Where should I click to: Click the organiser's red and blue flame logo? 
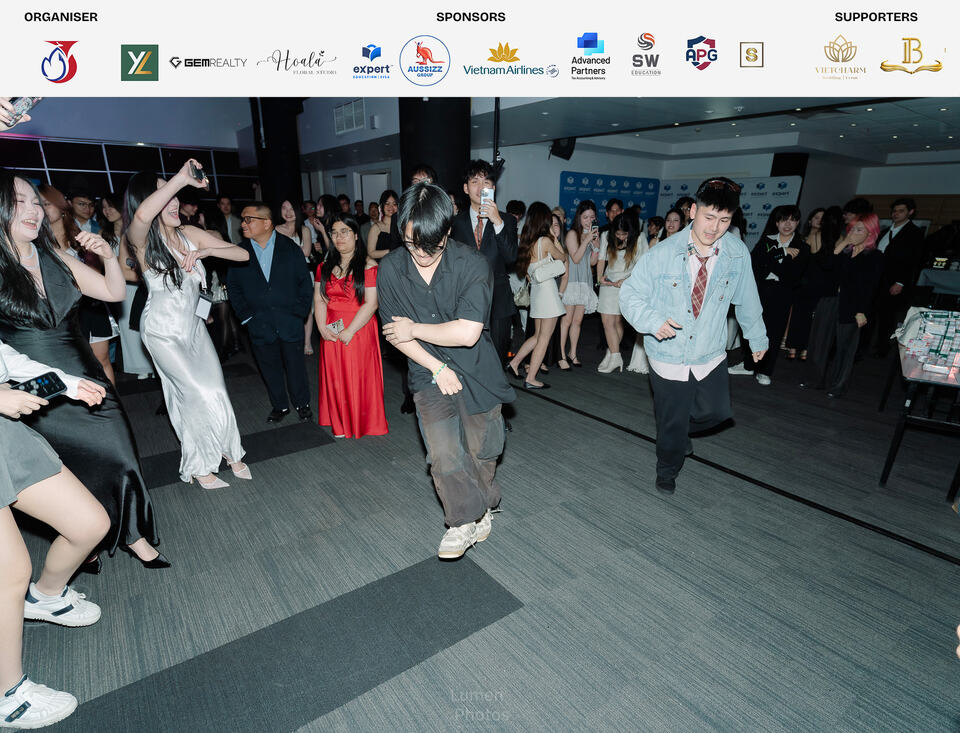pyautogui.click(x=59, y=61)
